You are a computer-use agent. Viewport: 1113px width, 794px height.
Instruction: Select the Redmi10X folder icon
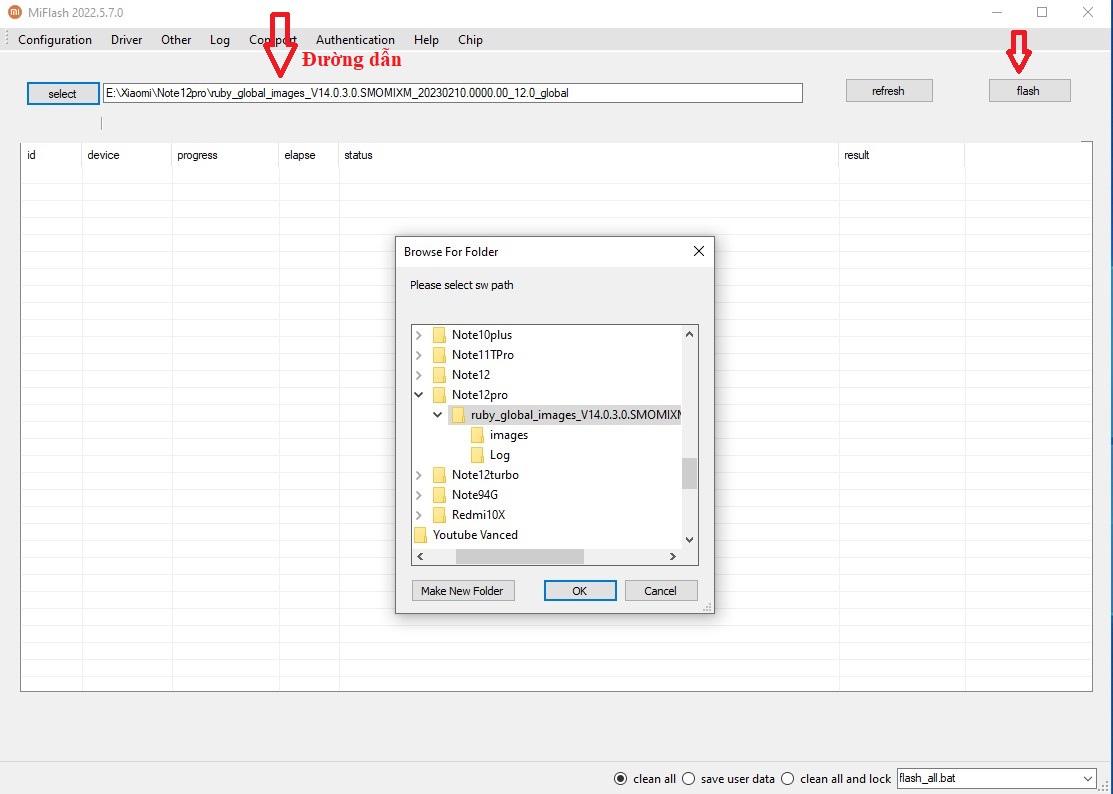[439, 514]
